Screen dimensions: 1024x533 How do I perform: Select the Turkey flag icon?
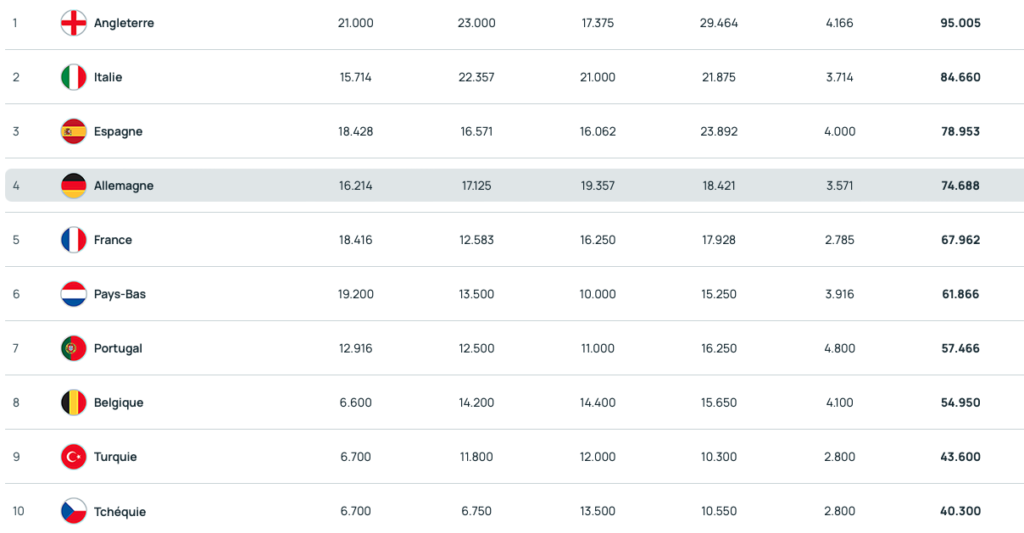coord(74,457)
